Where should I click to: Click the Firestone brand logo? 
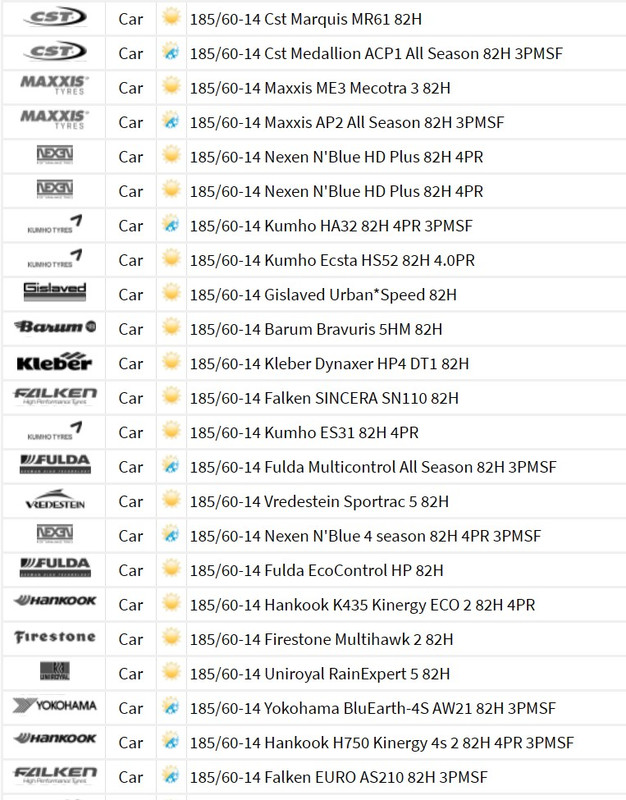pos(55,637)
